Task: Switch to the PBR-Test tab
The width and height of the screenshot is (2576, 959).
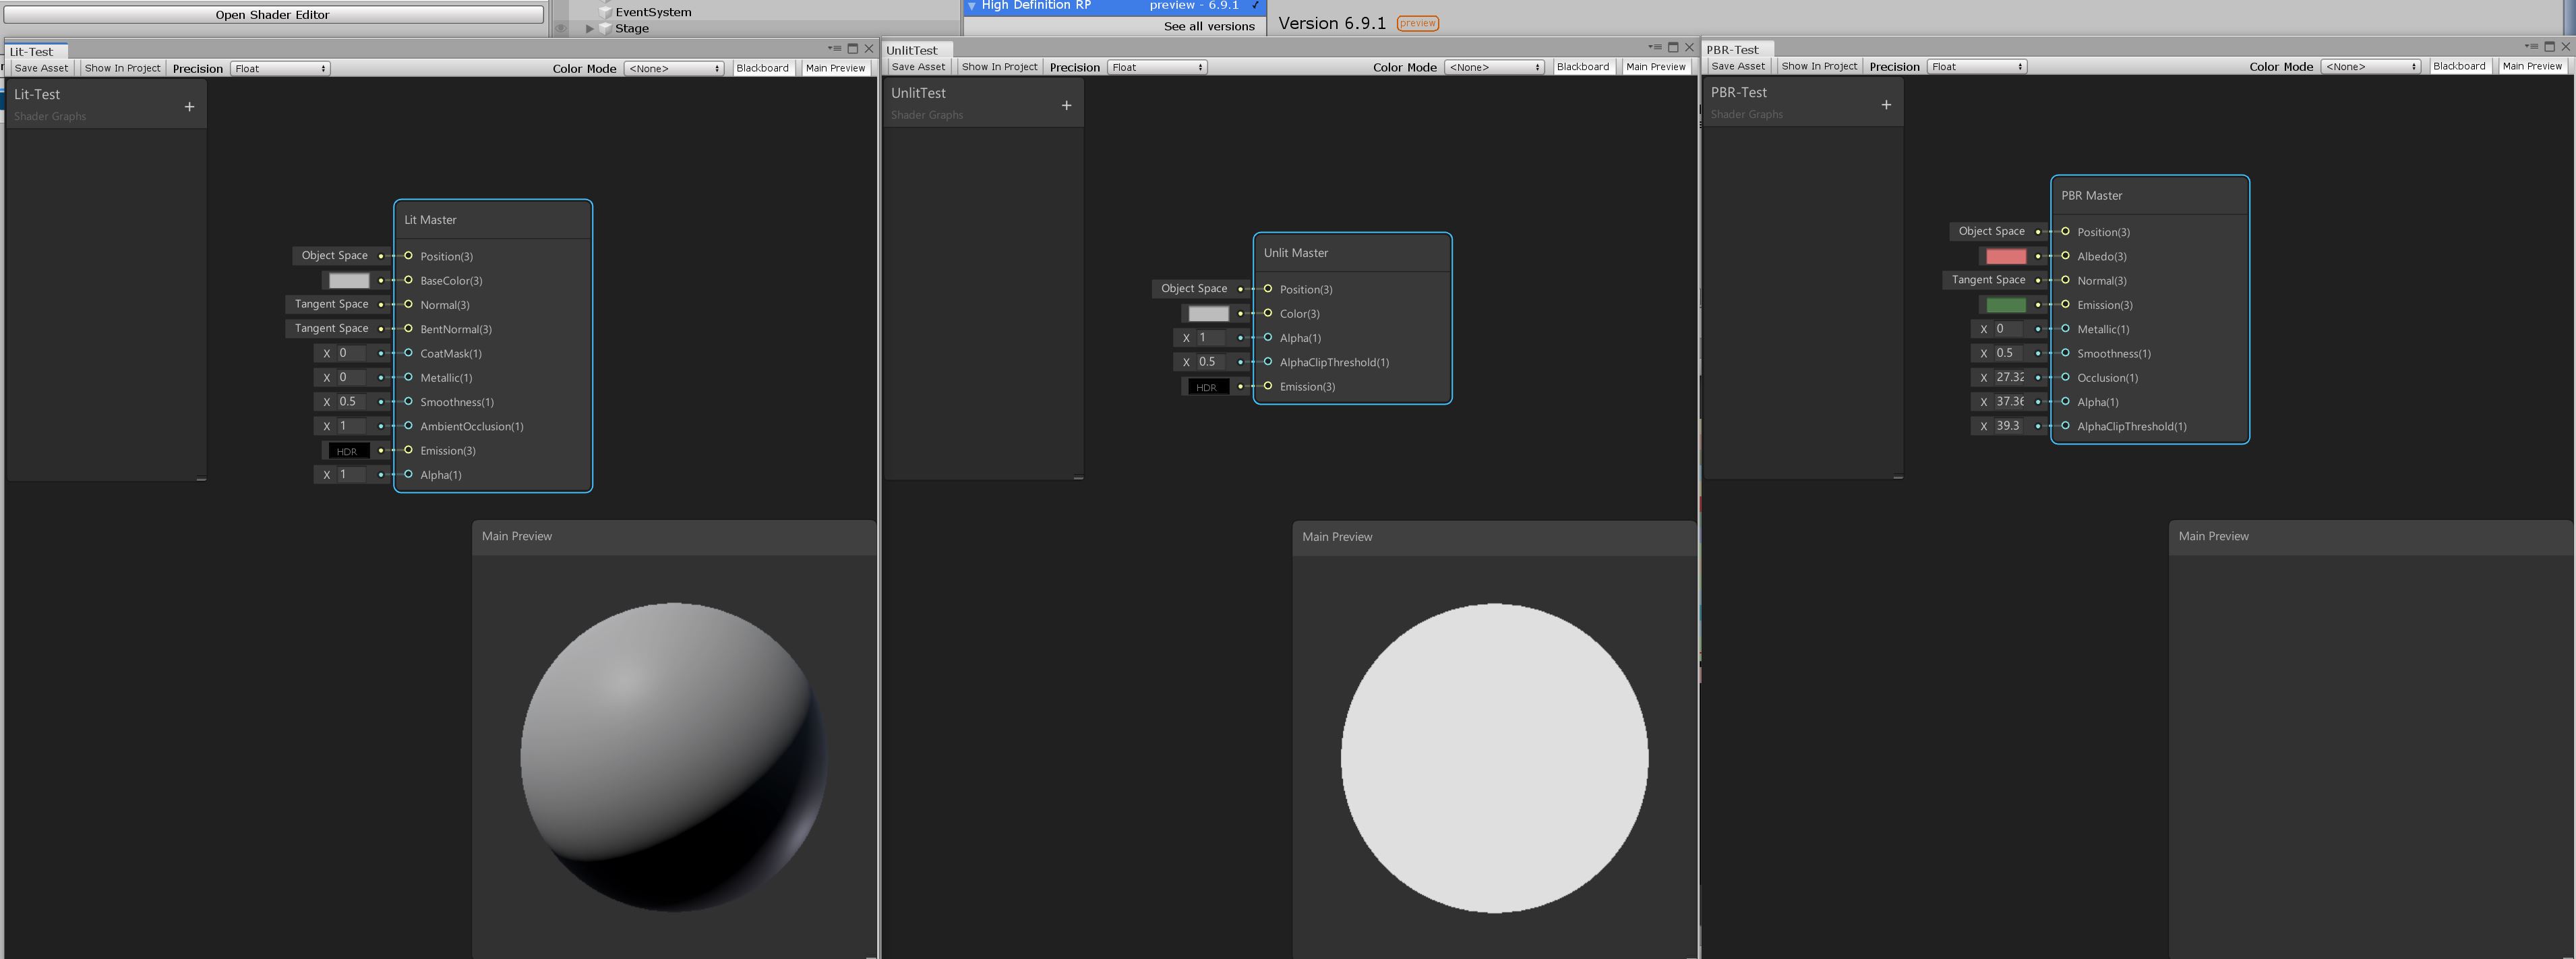Action: [x=1732, y=49]
